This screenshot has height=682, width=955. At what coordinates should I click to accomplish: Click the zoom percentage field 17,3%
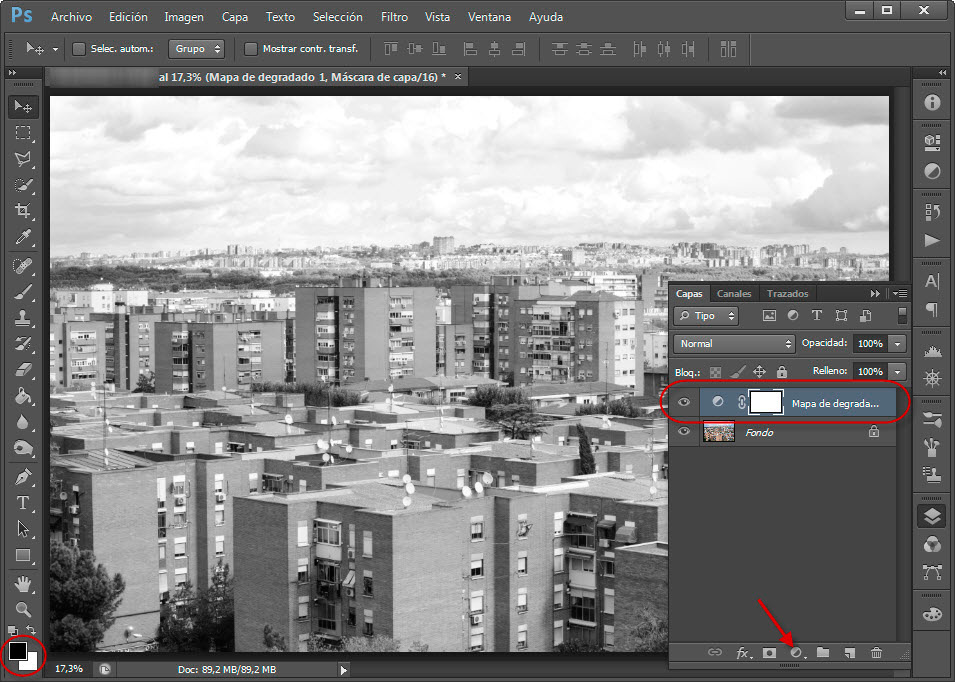click(68, 669)
